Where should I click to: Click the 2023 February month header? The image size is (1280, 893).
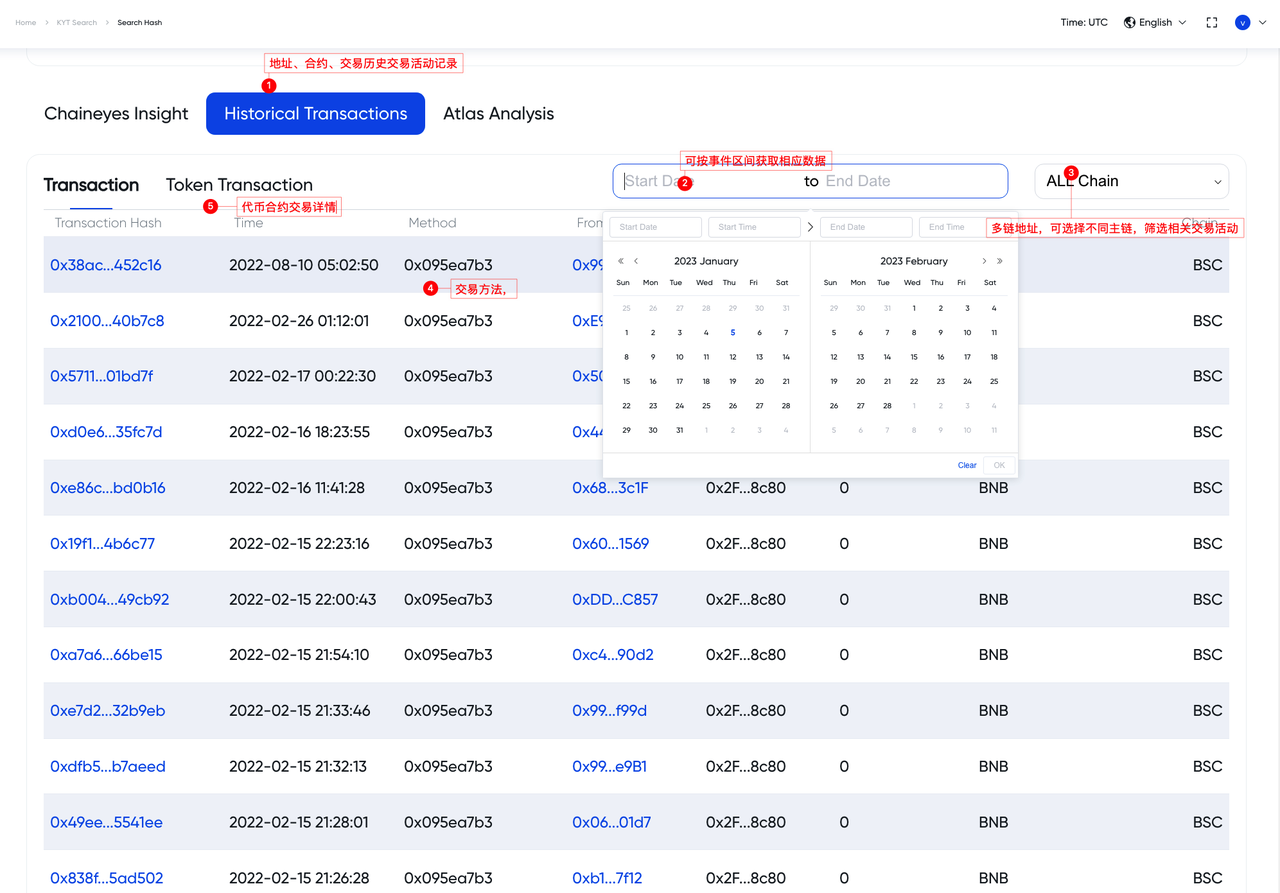(x=914, y=261)
